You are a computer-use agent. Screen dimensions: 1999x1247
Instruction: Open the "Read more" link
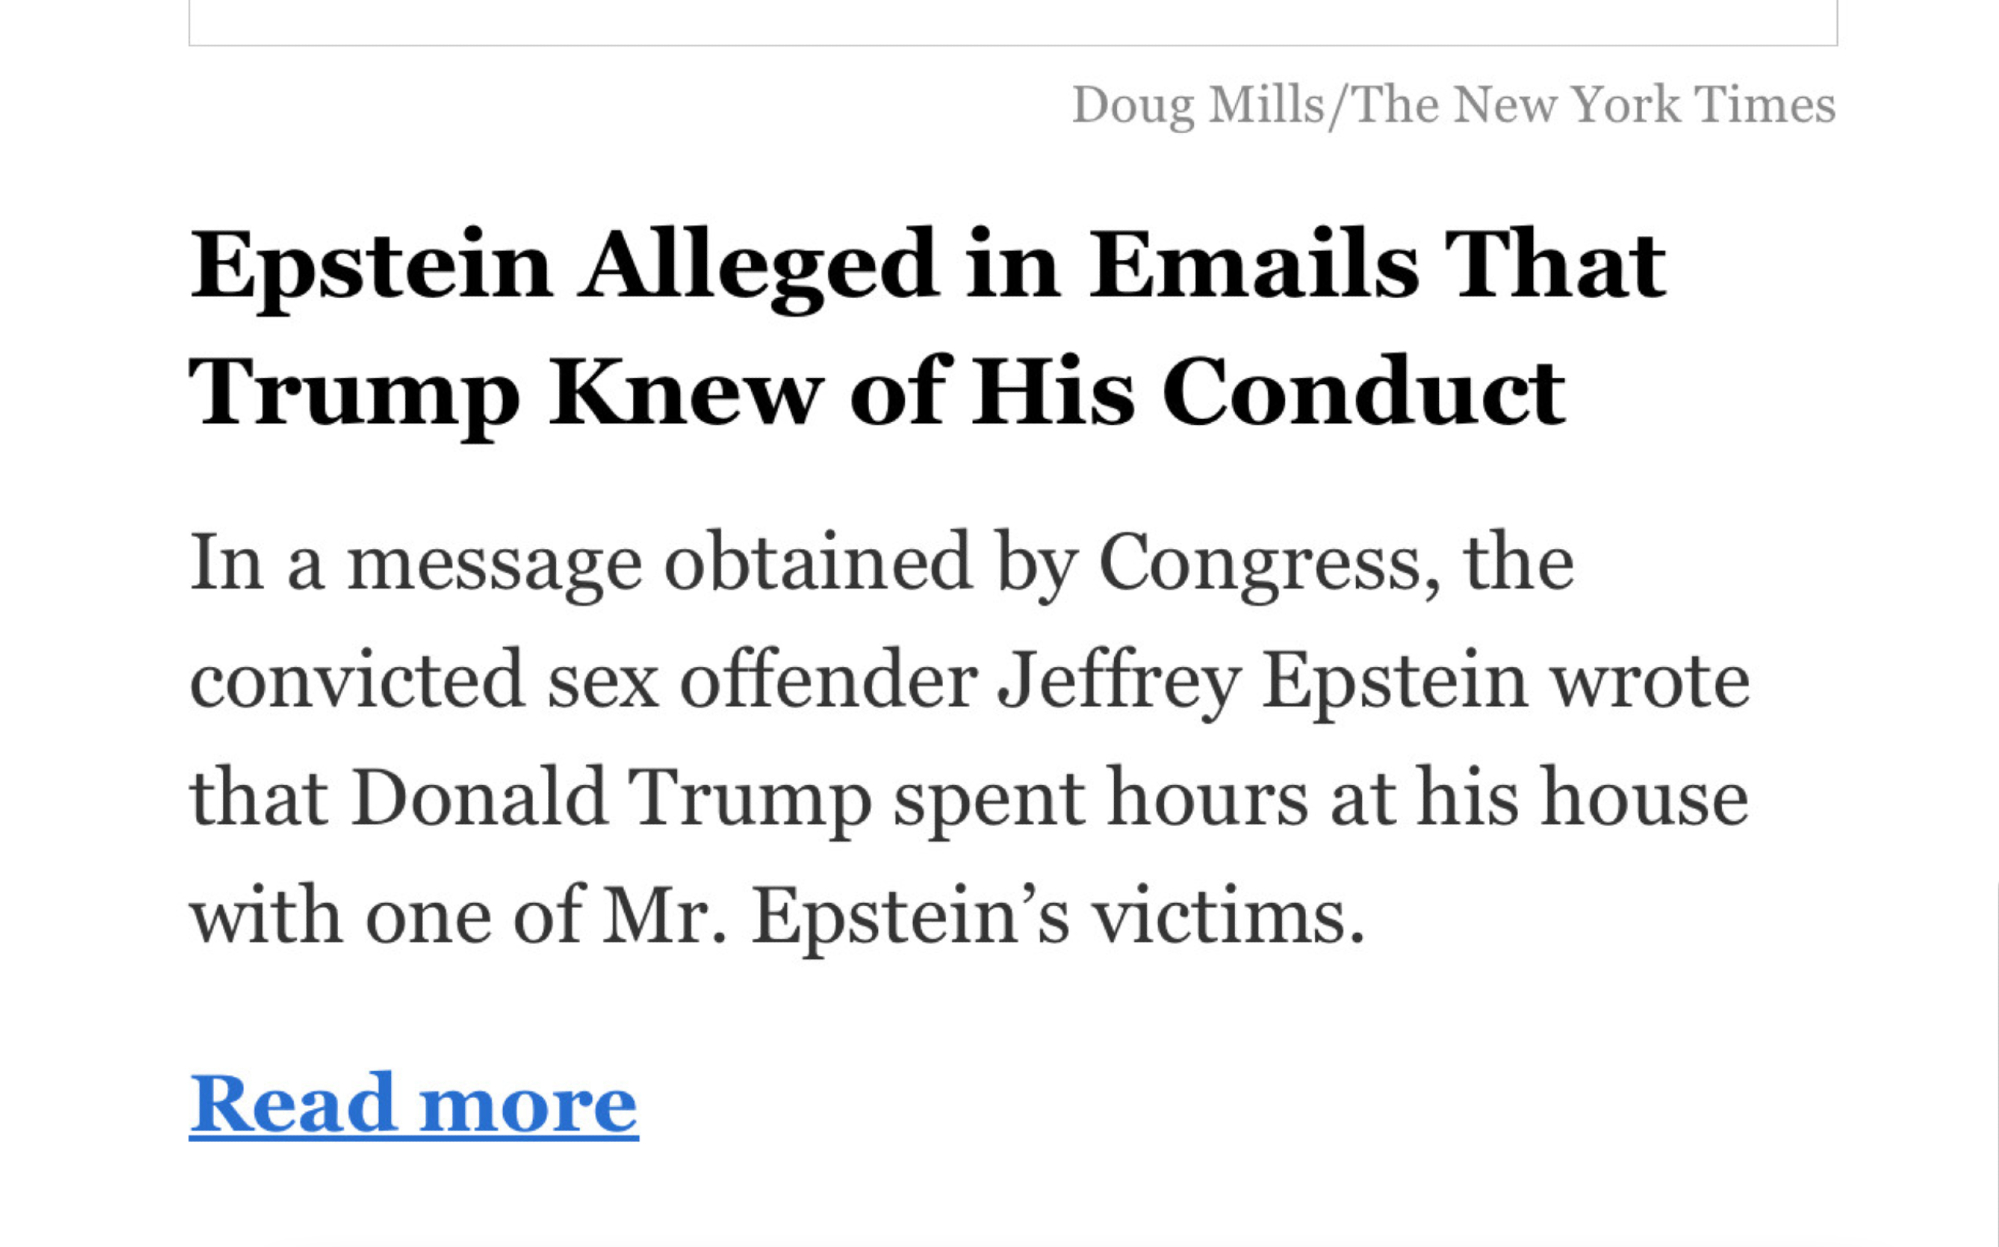(x=413, y=1104)
